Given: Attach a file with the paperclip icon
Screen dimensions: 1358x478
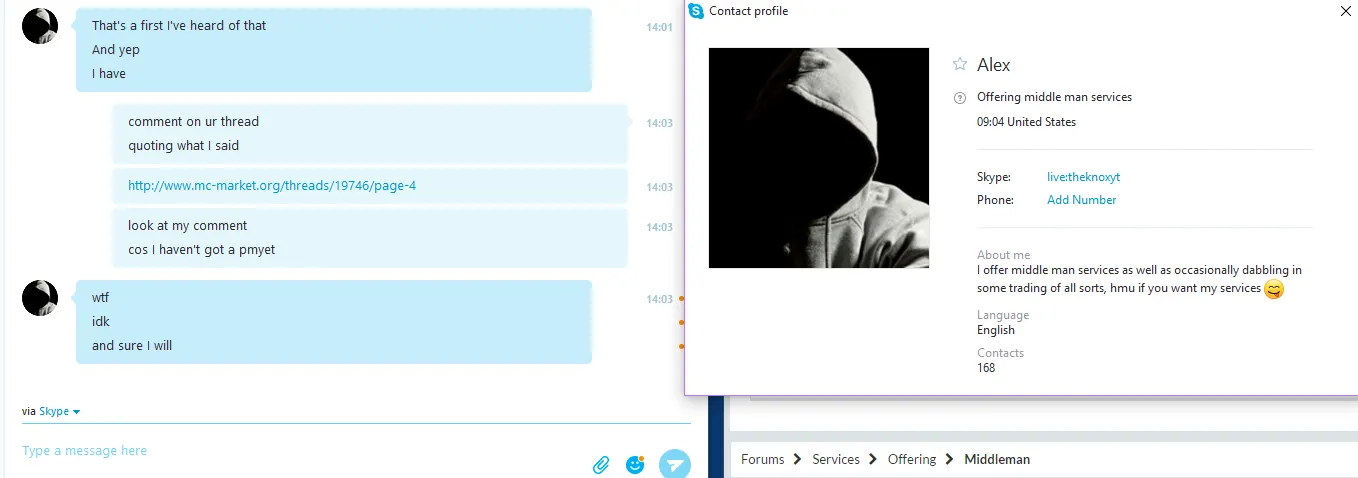Looking at the screenshot, I should click(601, 465).
